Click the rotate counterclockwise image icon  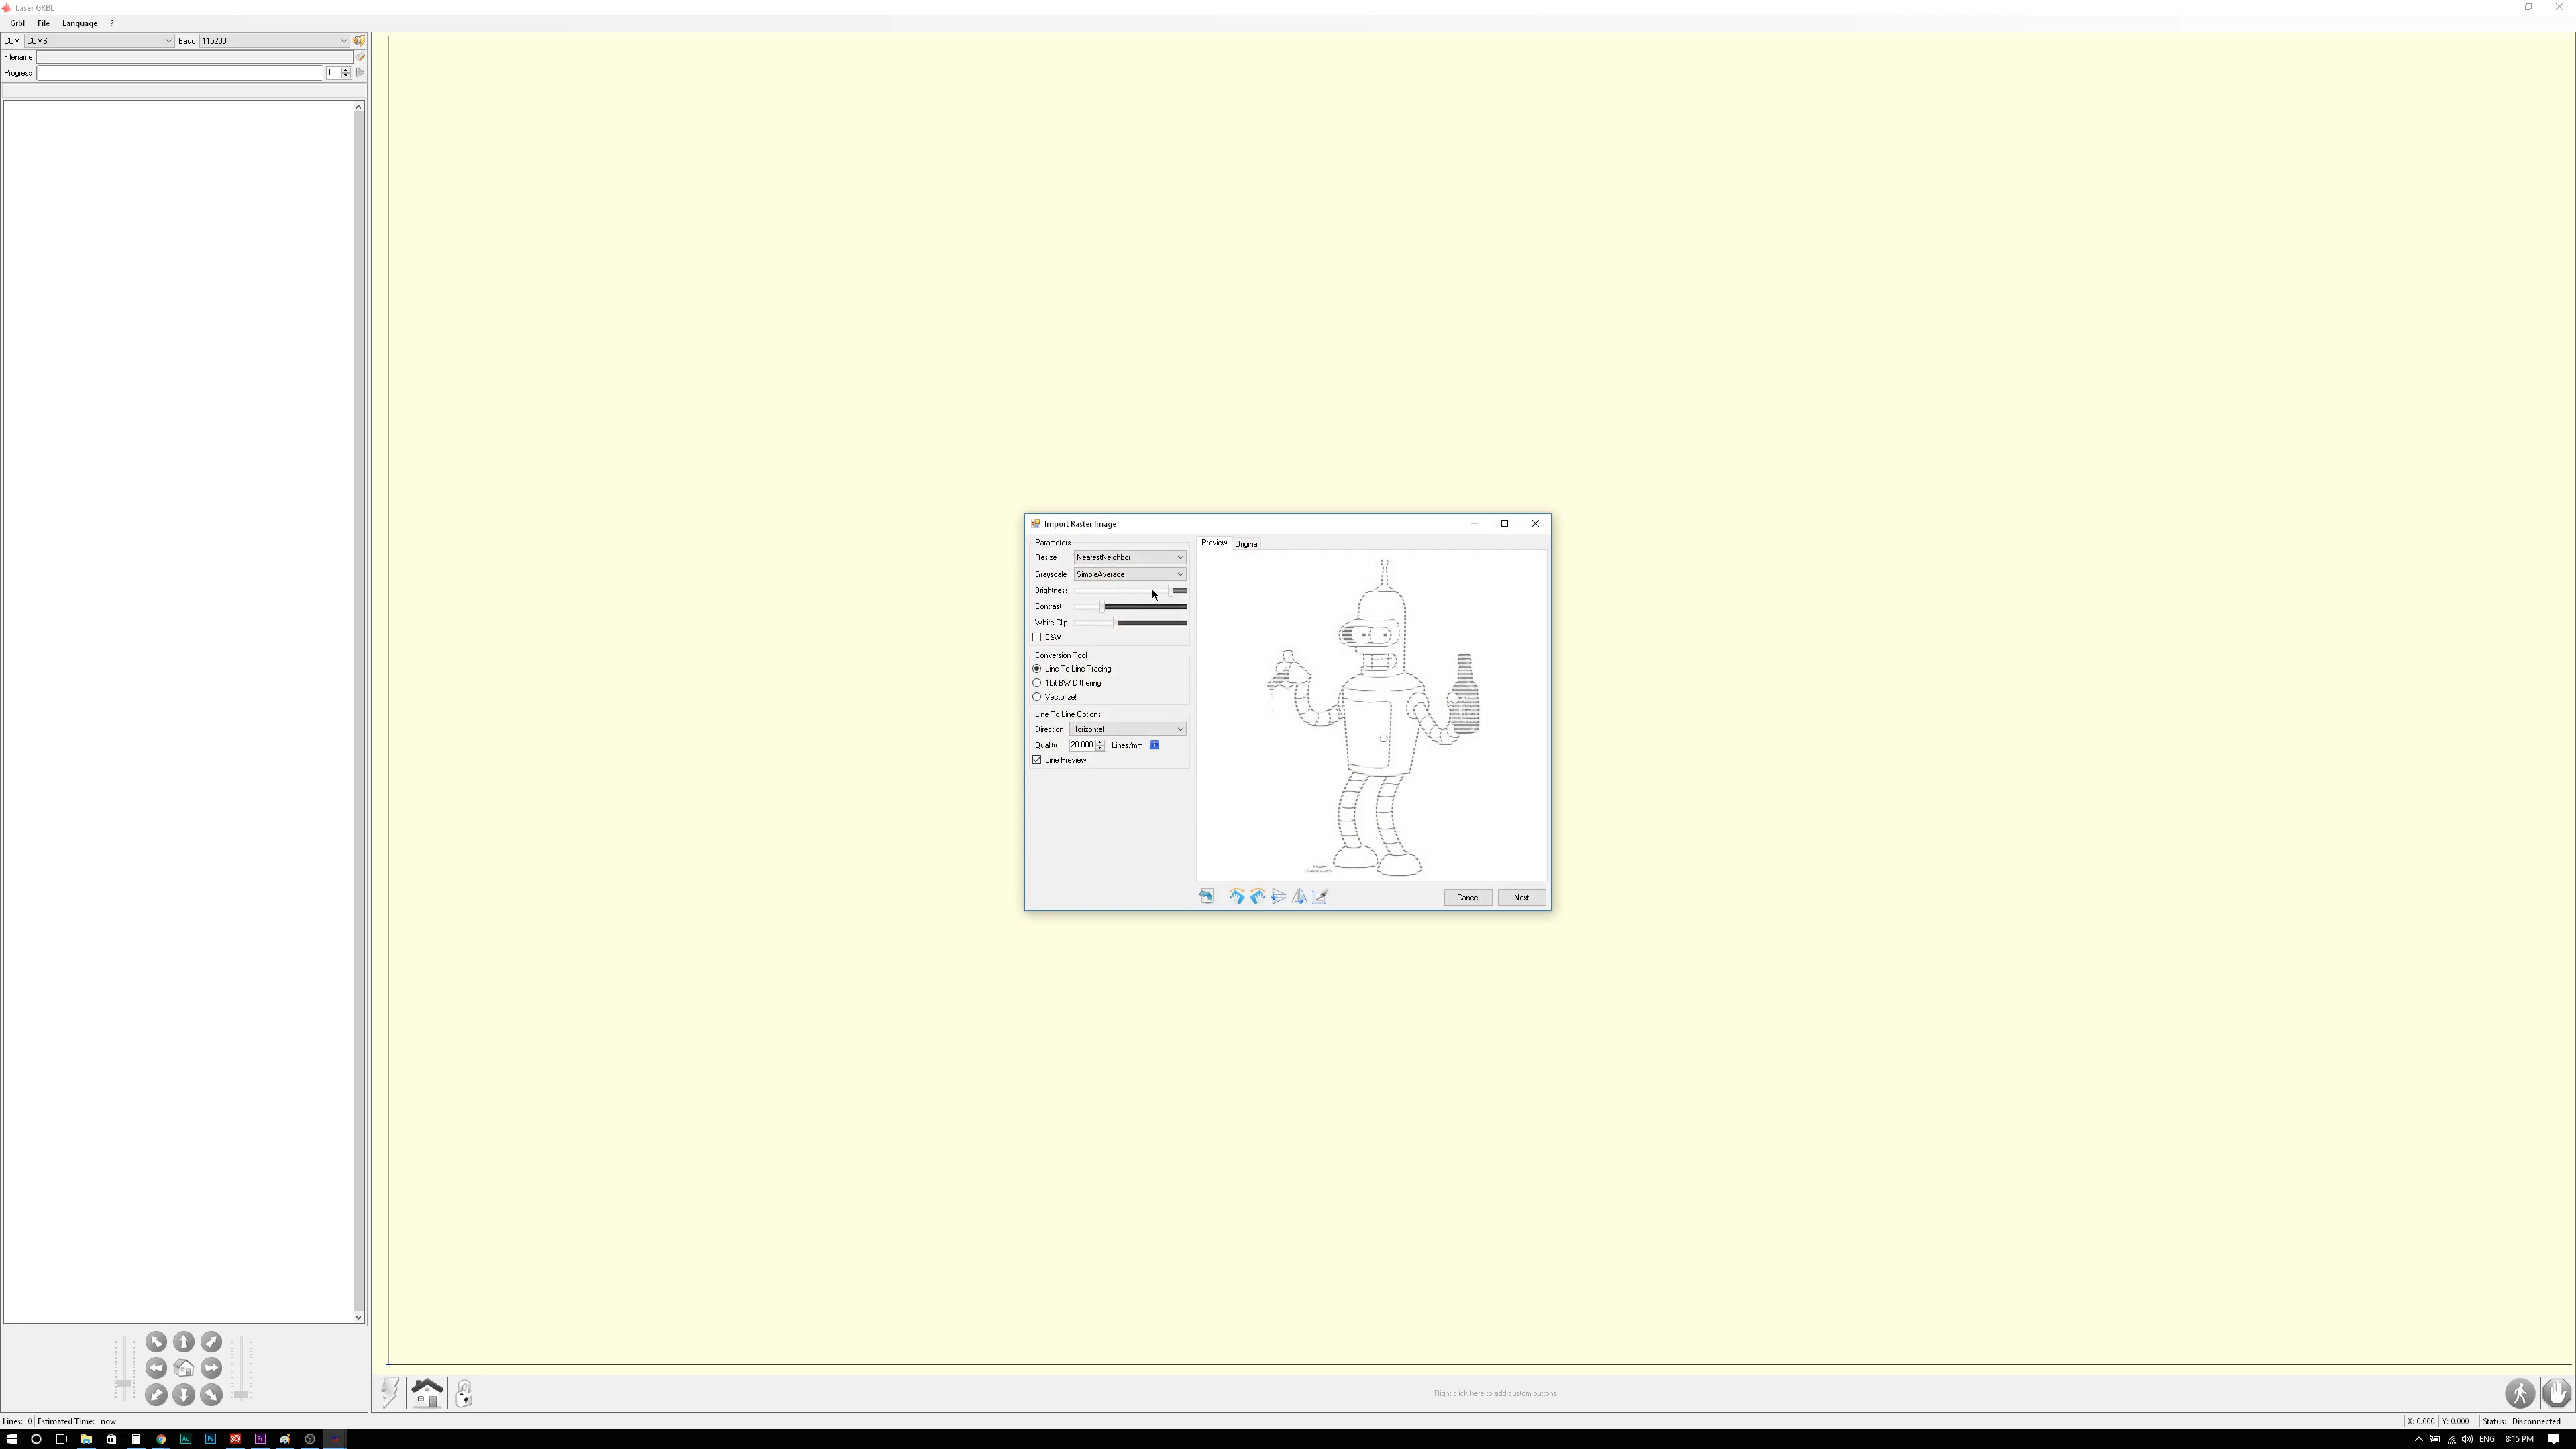pos(1257,896)
